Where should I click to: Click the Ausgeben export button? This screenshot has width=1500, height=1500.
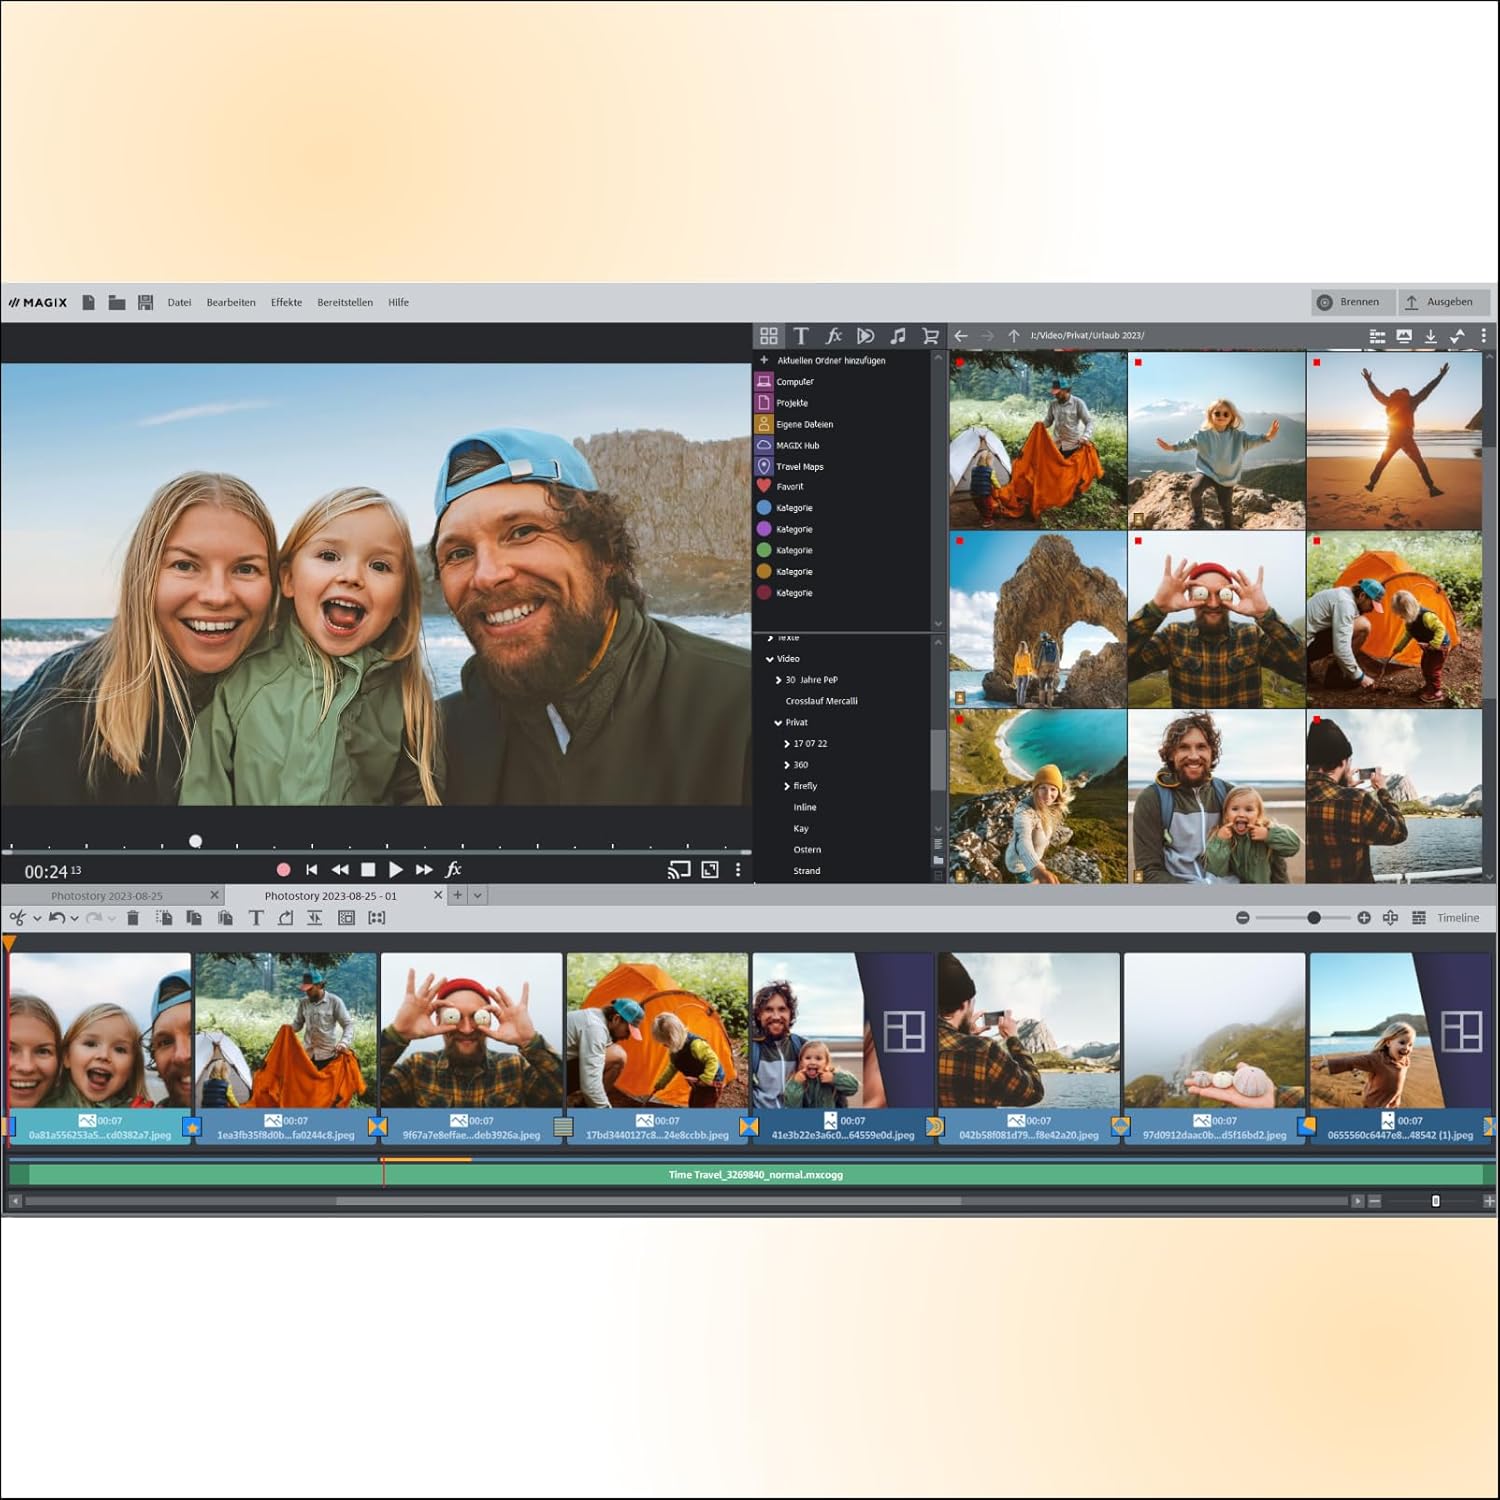(x=1440, y=302)
